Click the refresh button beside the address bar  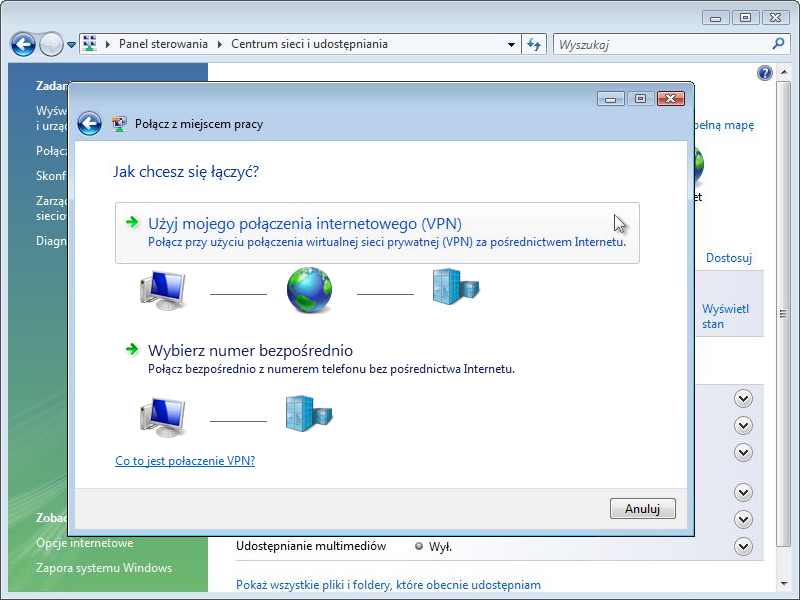[534, 44]
